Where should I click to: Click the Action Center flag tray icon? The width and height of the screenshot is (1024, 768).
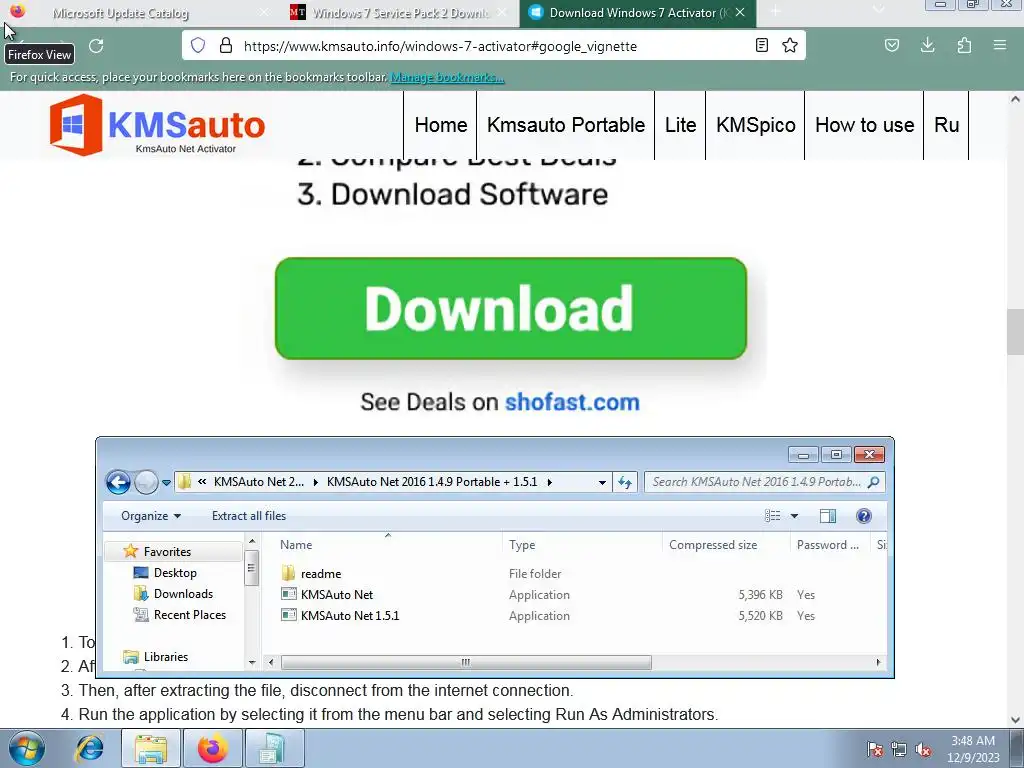click(874, 749)
